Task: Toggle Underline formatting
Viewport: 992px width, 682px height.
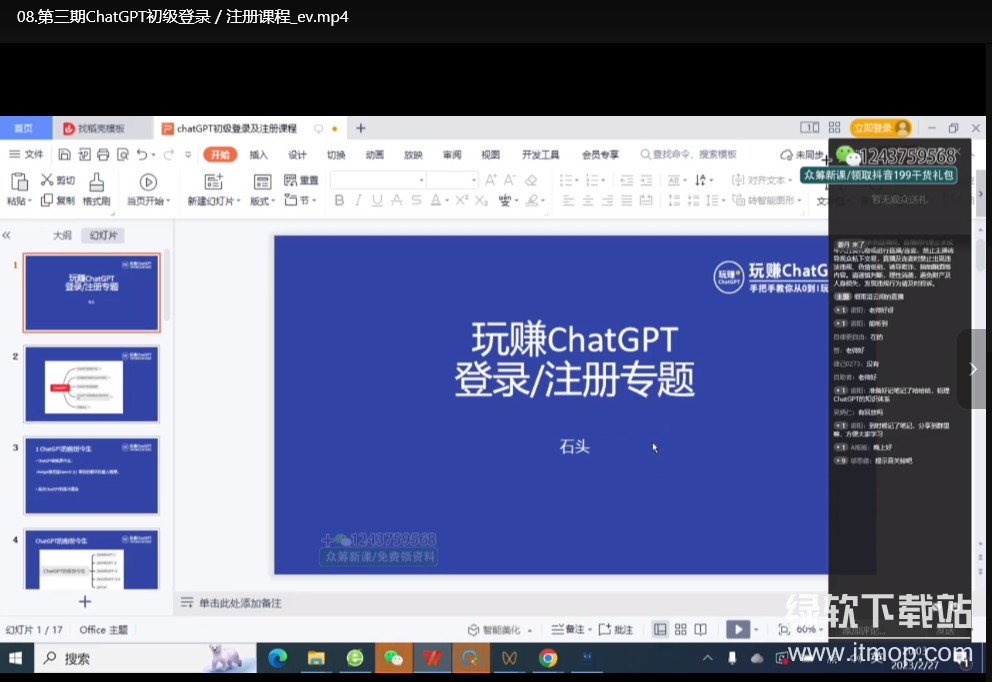Action: pyautogui.click(x=377, y=201)
